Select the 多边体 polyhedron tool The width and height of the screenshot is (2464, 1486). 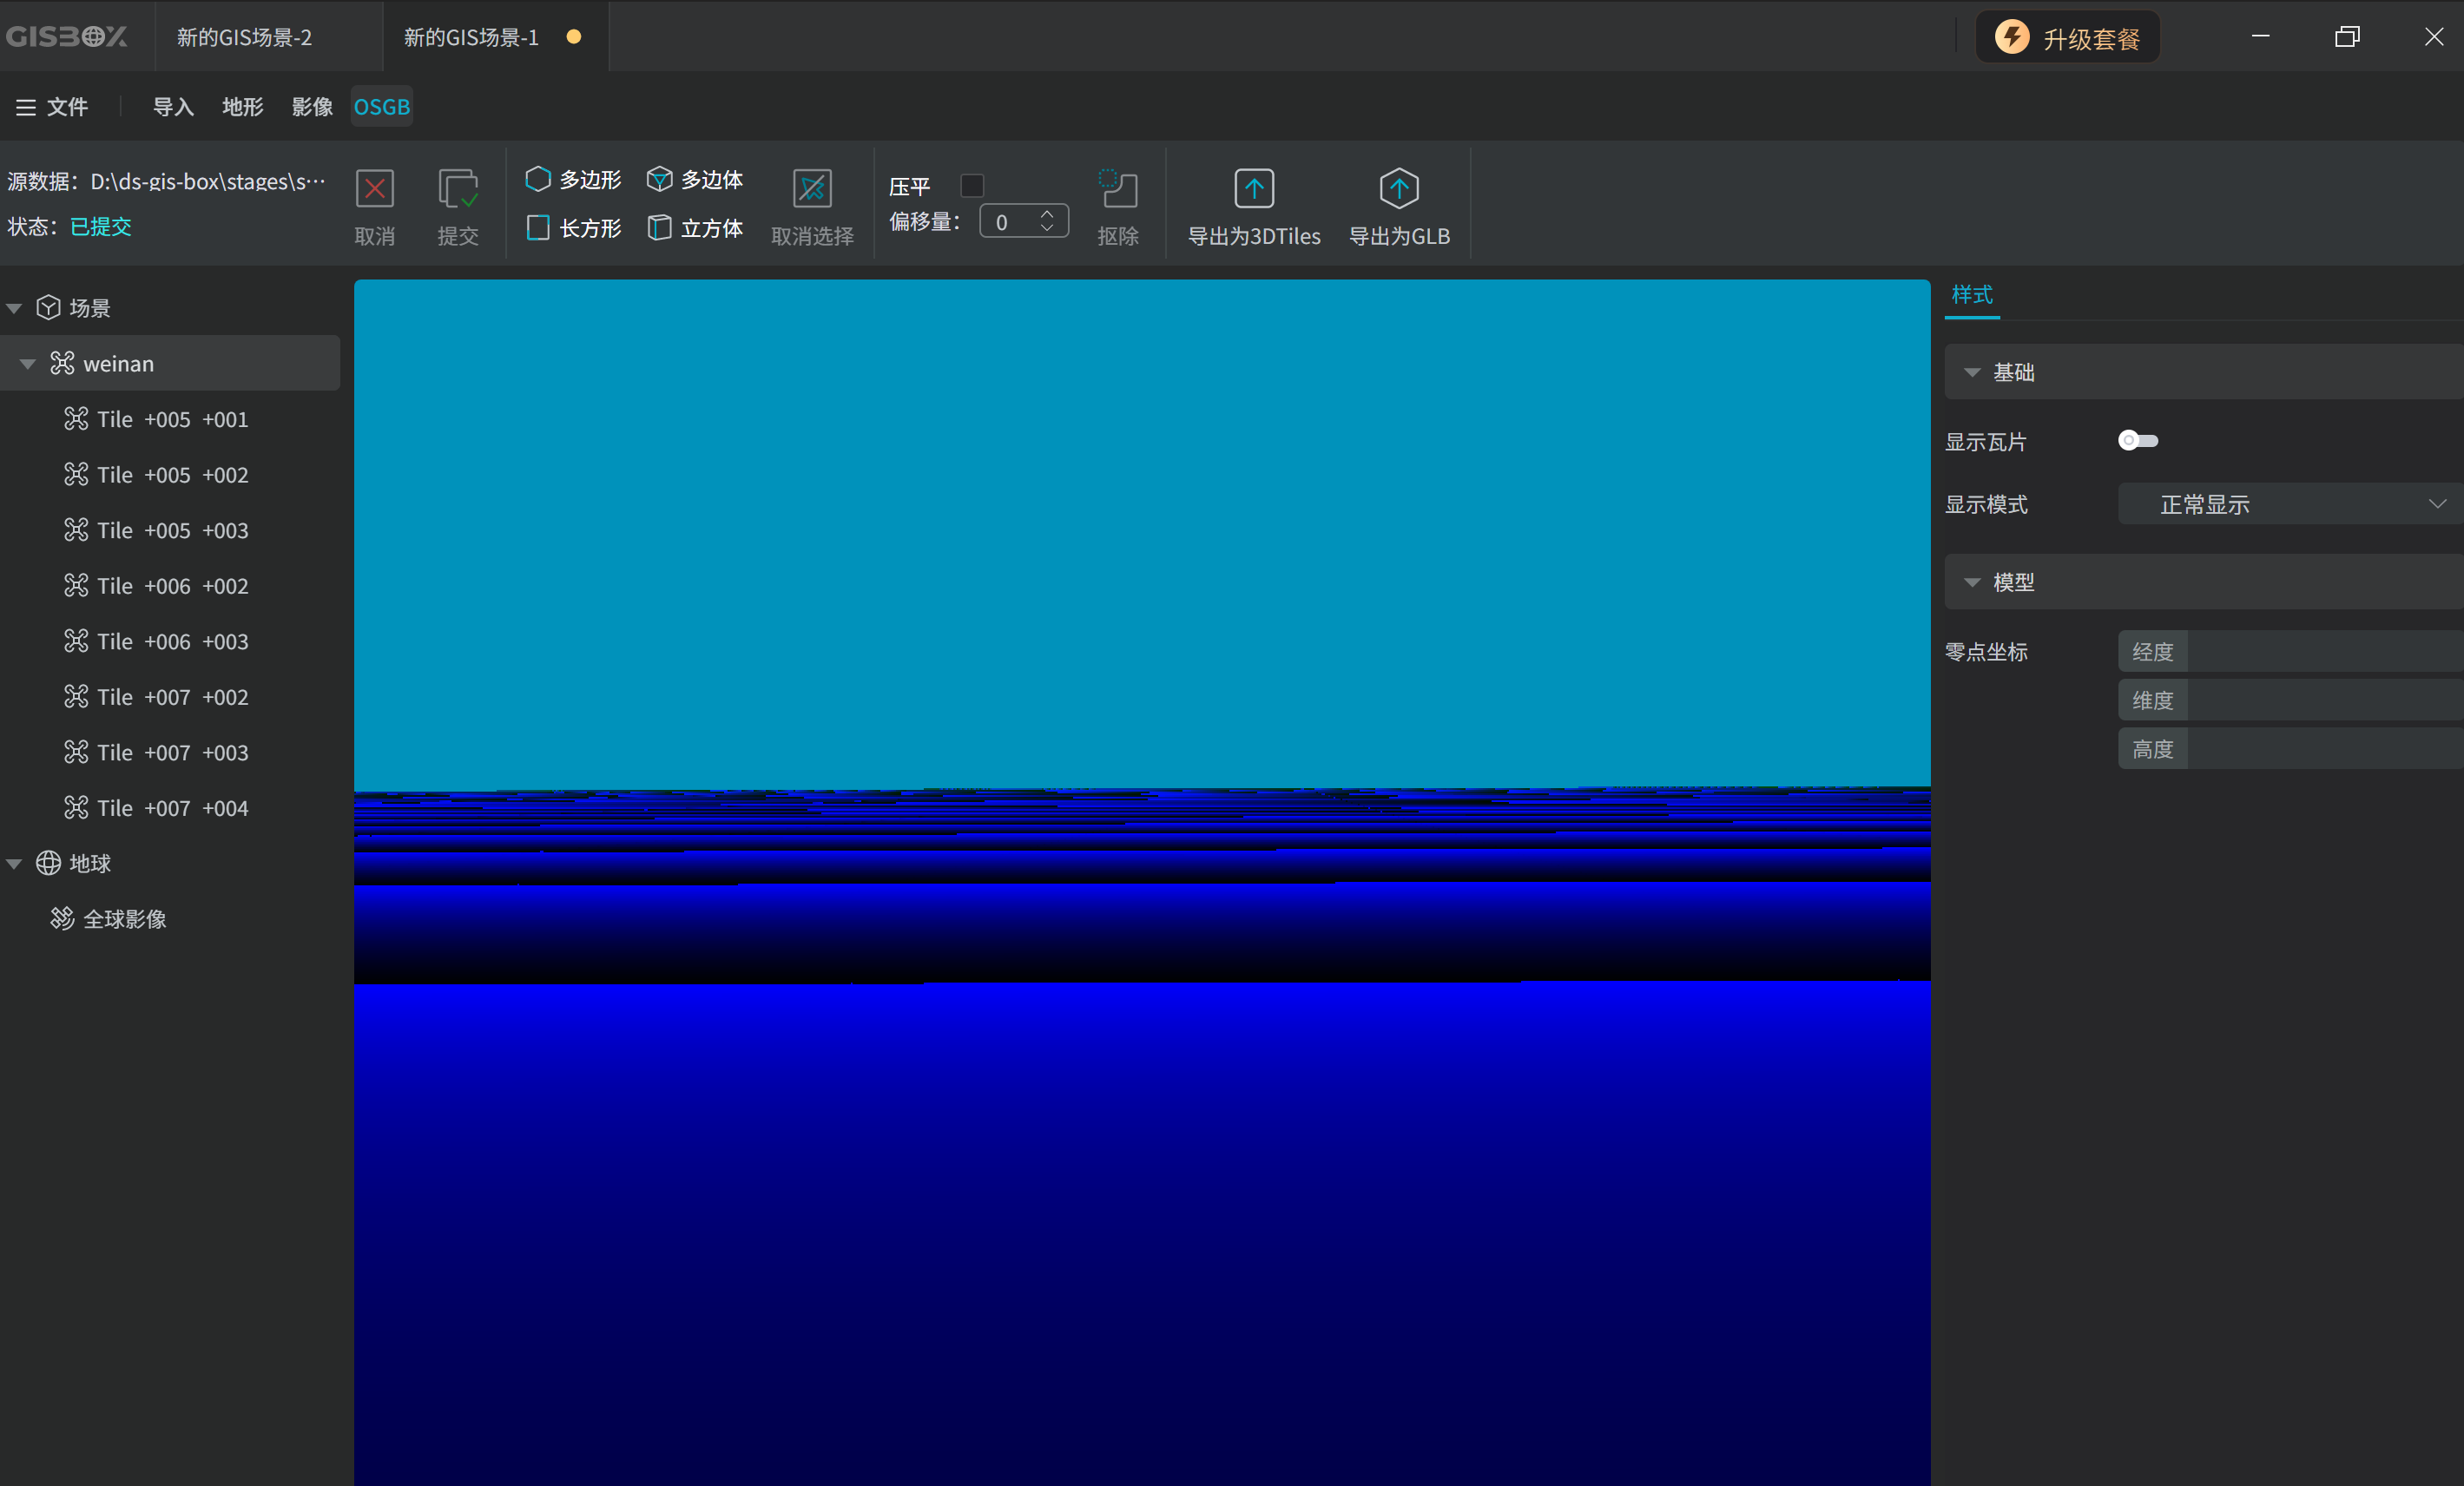(x=695, y=179)
